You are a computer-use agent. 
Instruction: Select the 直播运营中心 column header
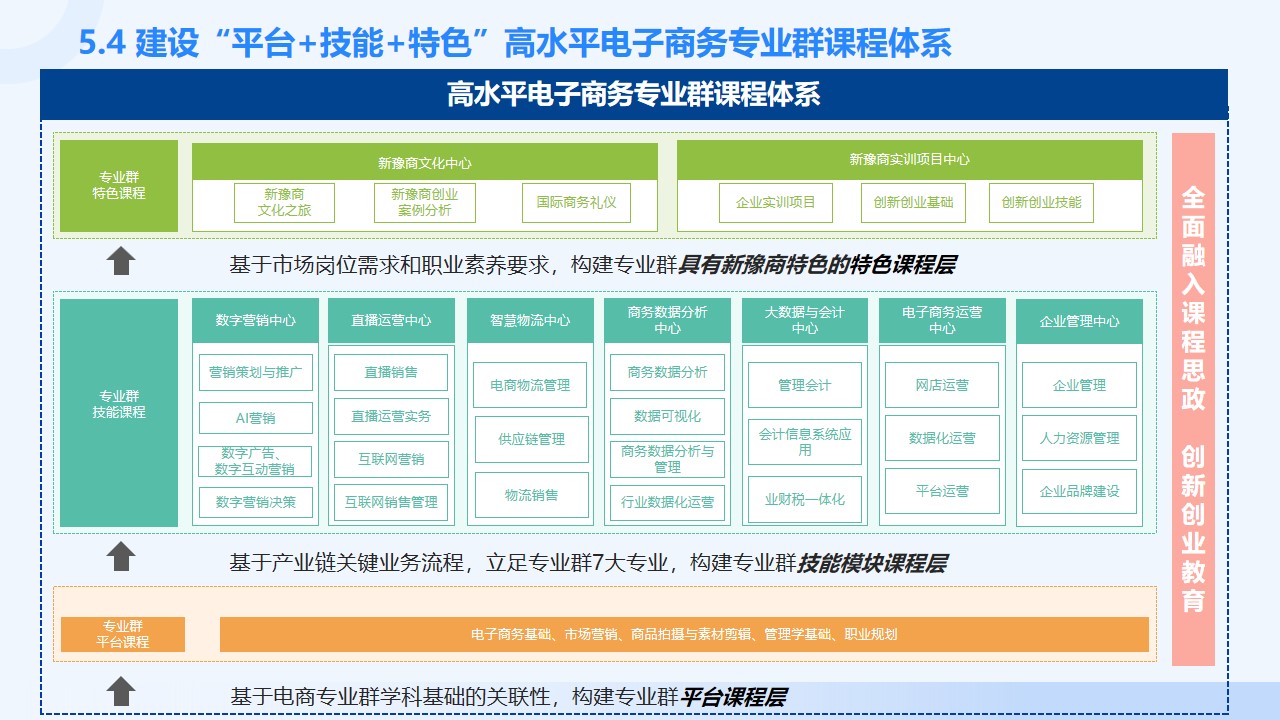coord(391,321)
